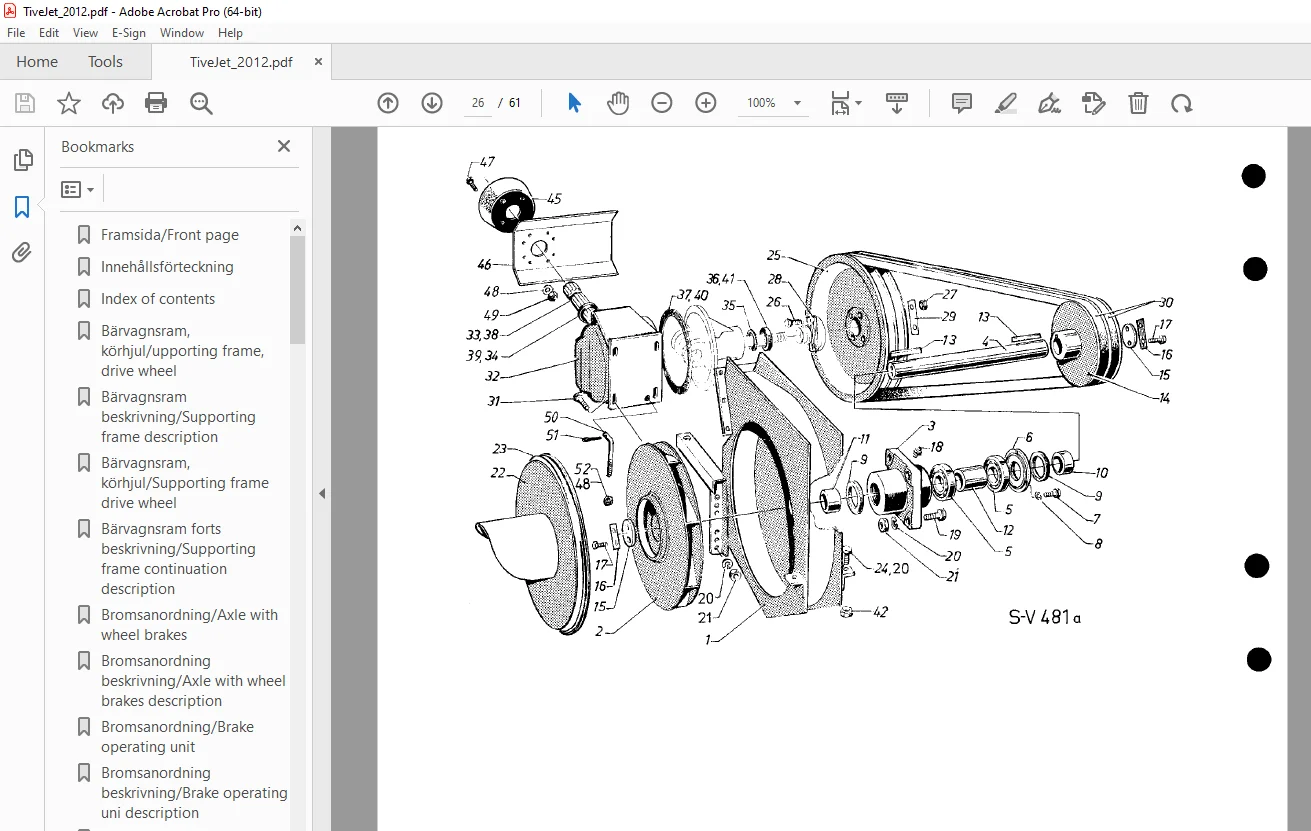Image resolution: width=1311 pixels, height=831 pixels.
Task: Open the Bookmarks options dropdown menu
Action: [x=77, y=189]
